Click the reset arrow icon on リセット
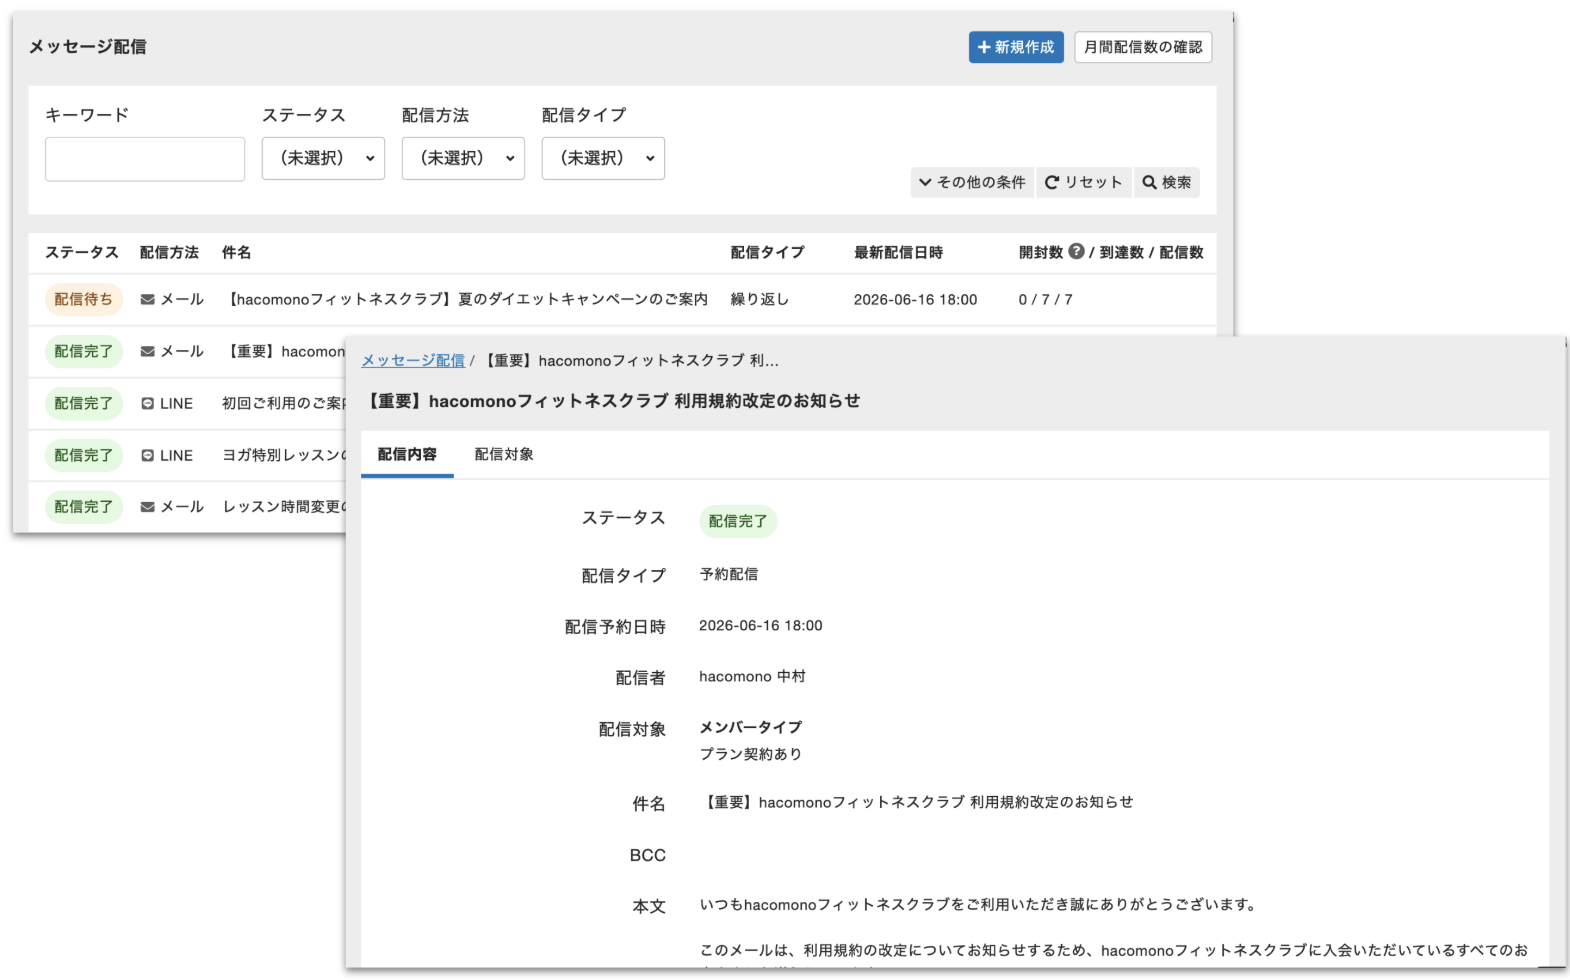 [x=1052, y=182]
